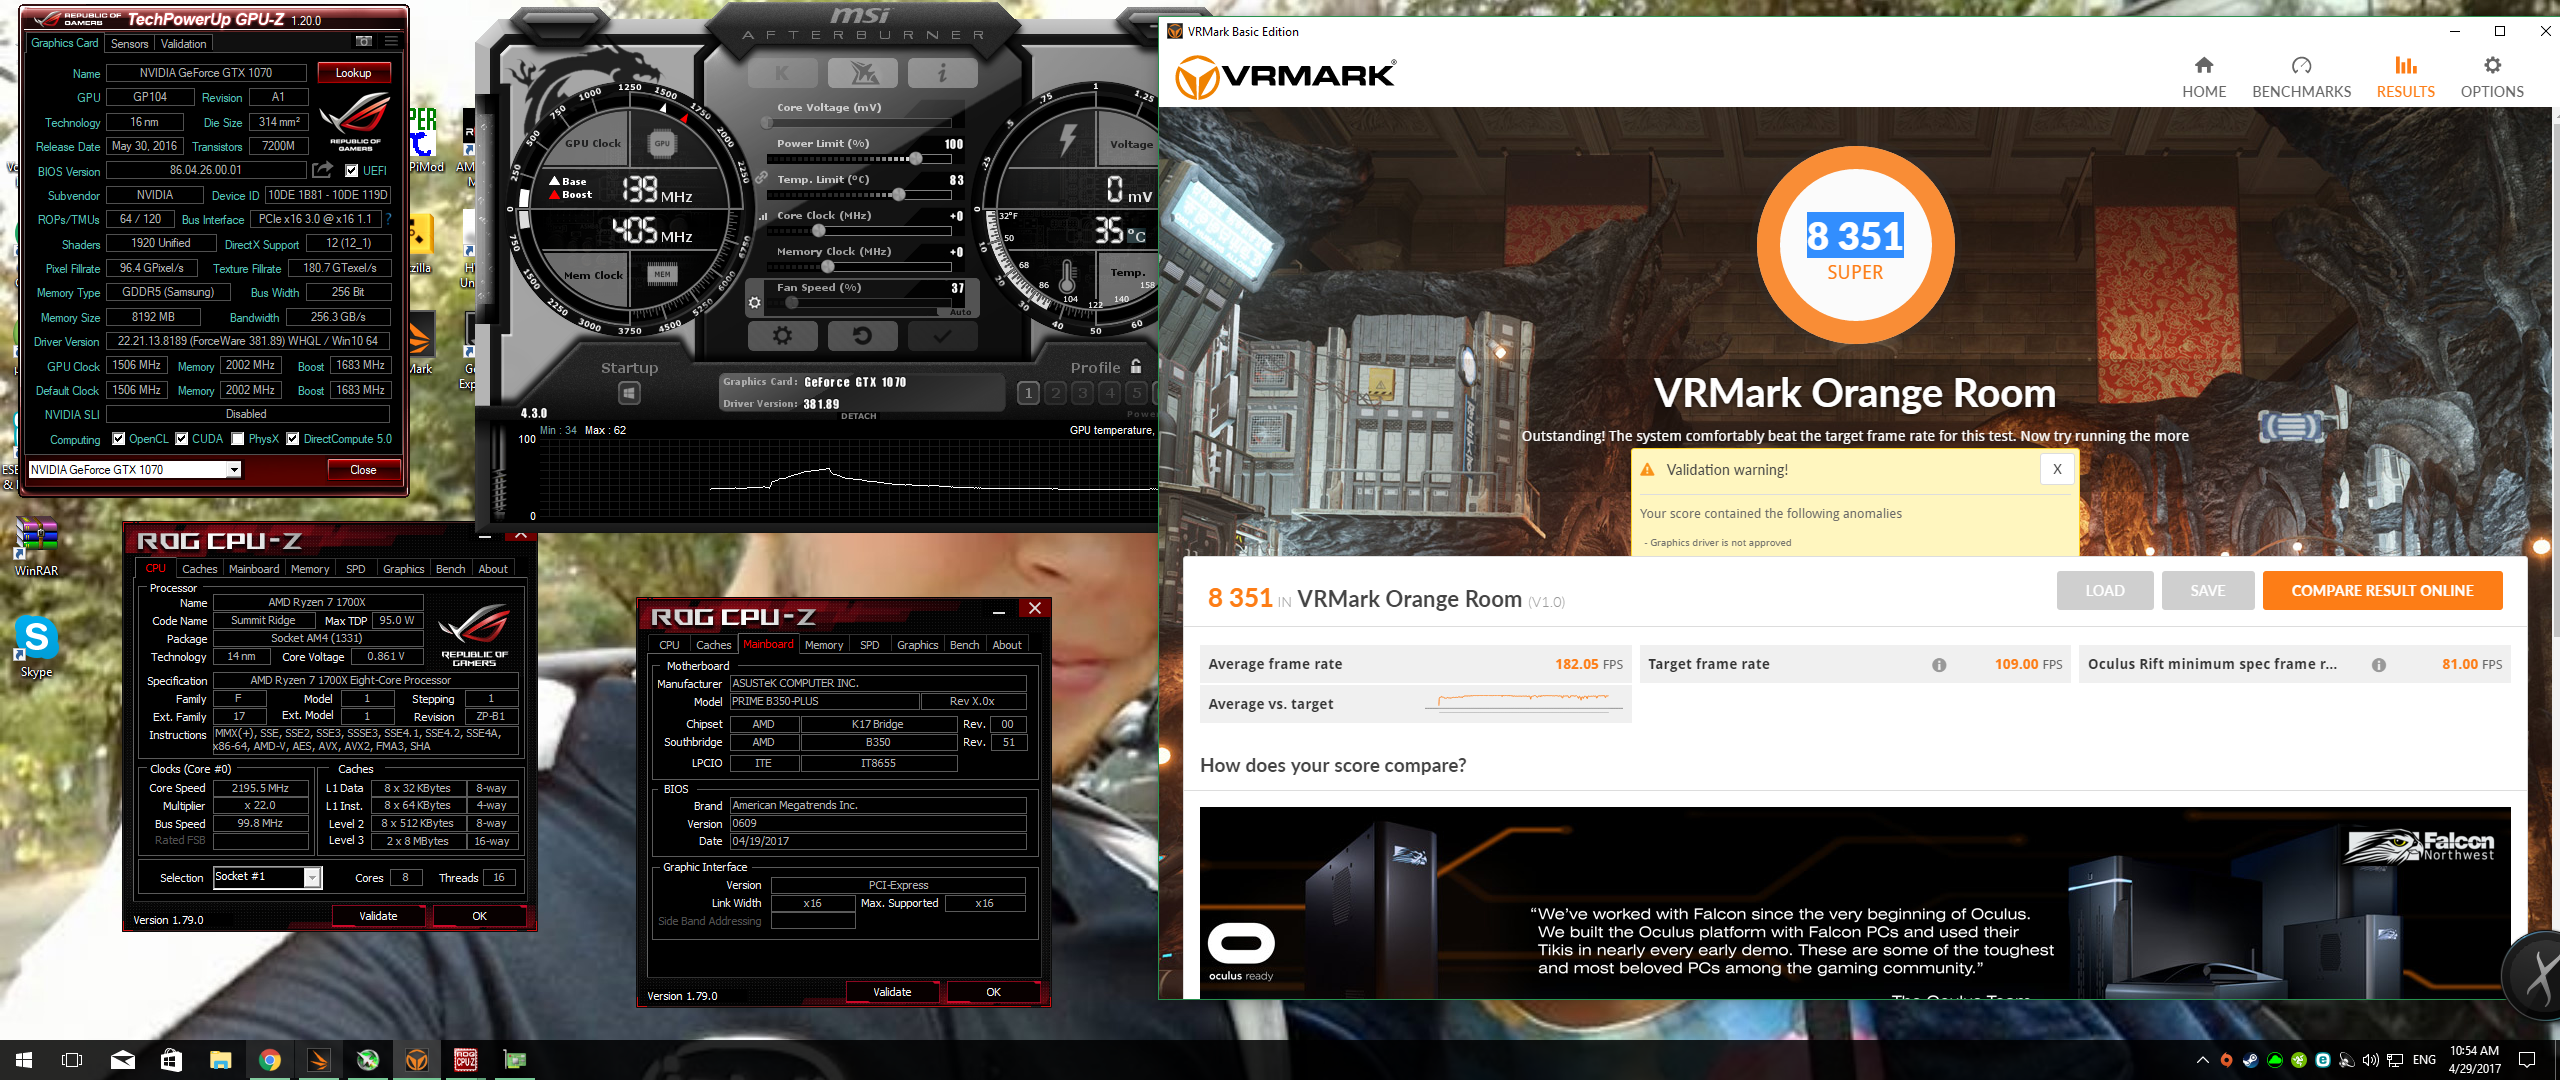The image size is (2560, 1080).
Task: Select Afterburner profile slot 1
Action: pos(1028,393)
